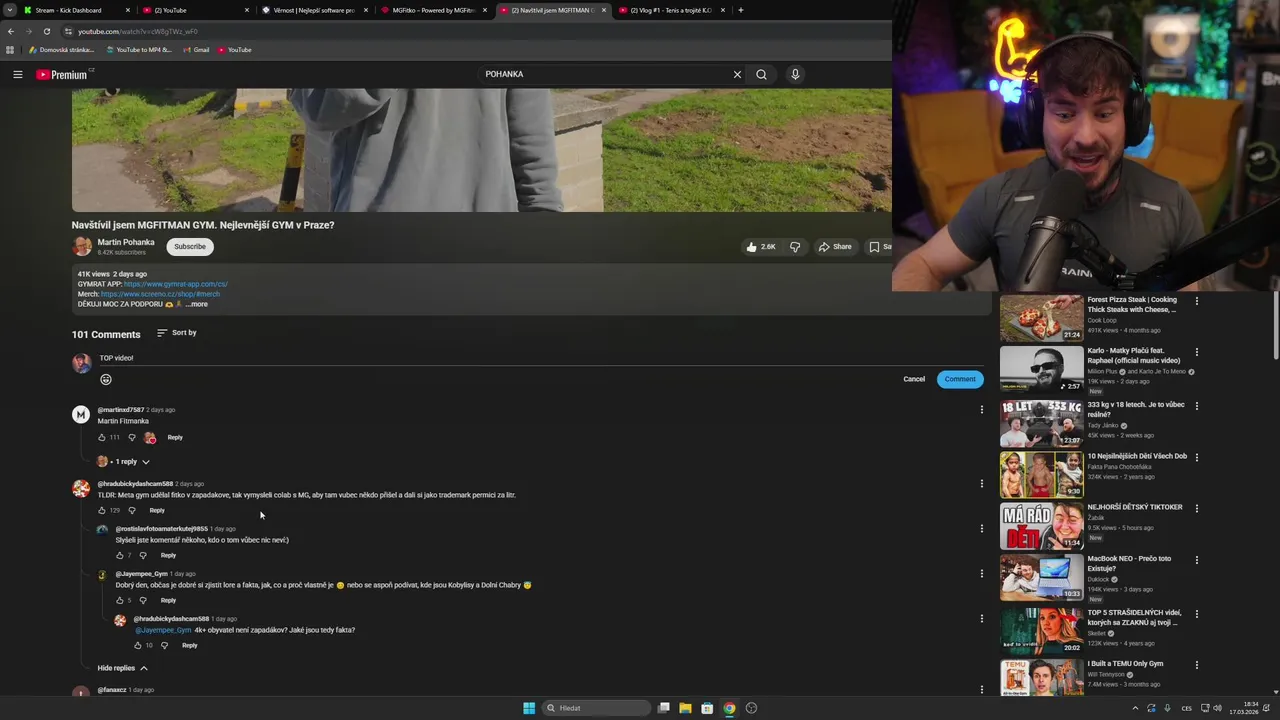
Task: Open options for the TLDR comment
Action: [x=981, y=483]
